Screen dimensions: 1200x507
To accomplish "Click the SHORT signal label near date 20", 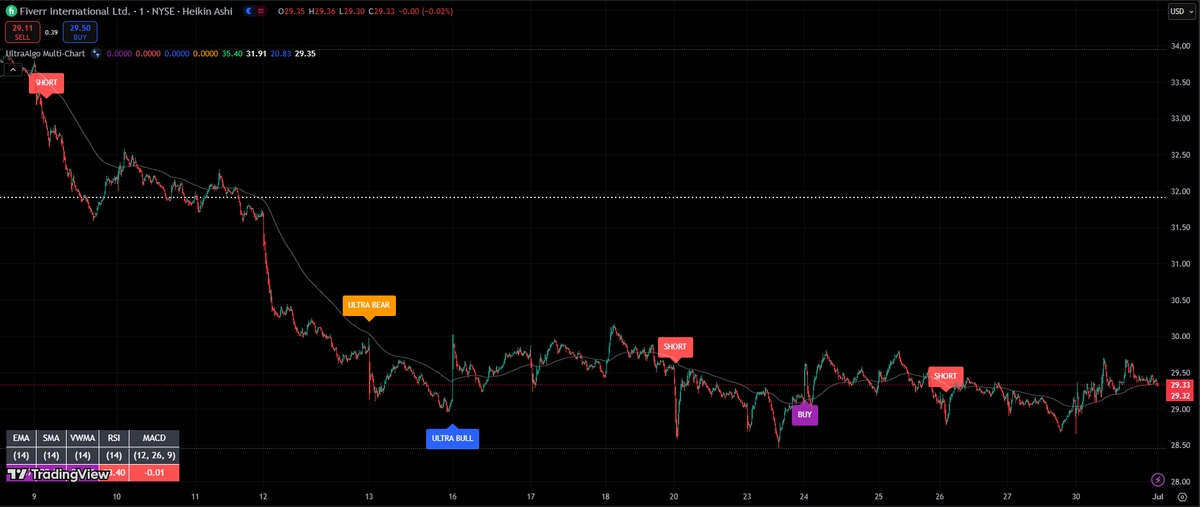I will (675, 347).
